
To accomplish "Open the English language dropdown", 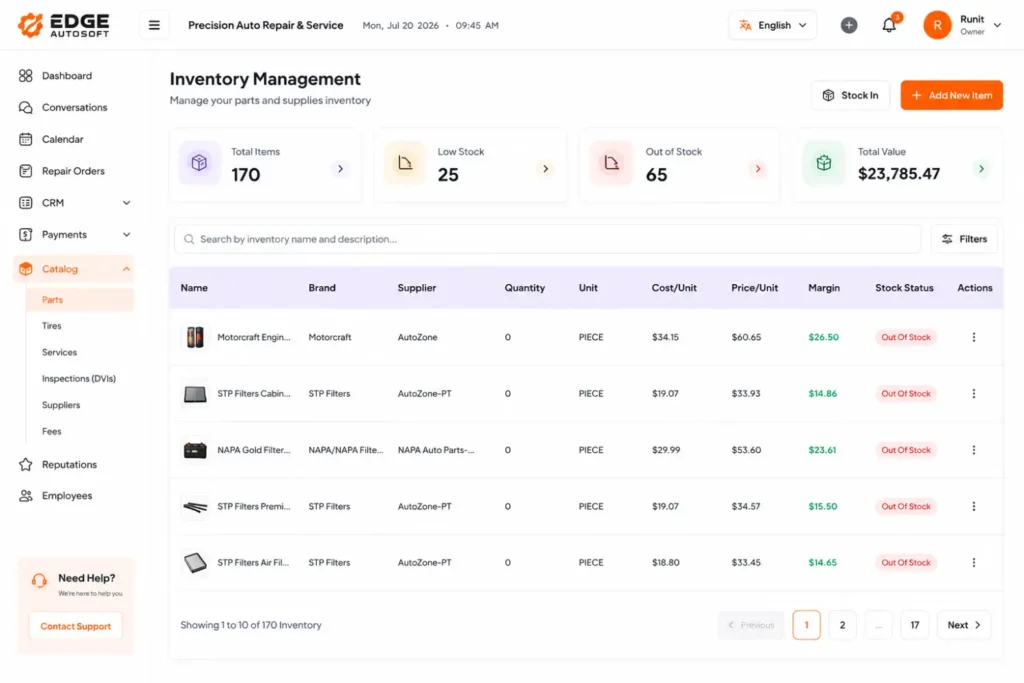I will point(773,25).
